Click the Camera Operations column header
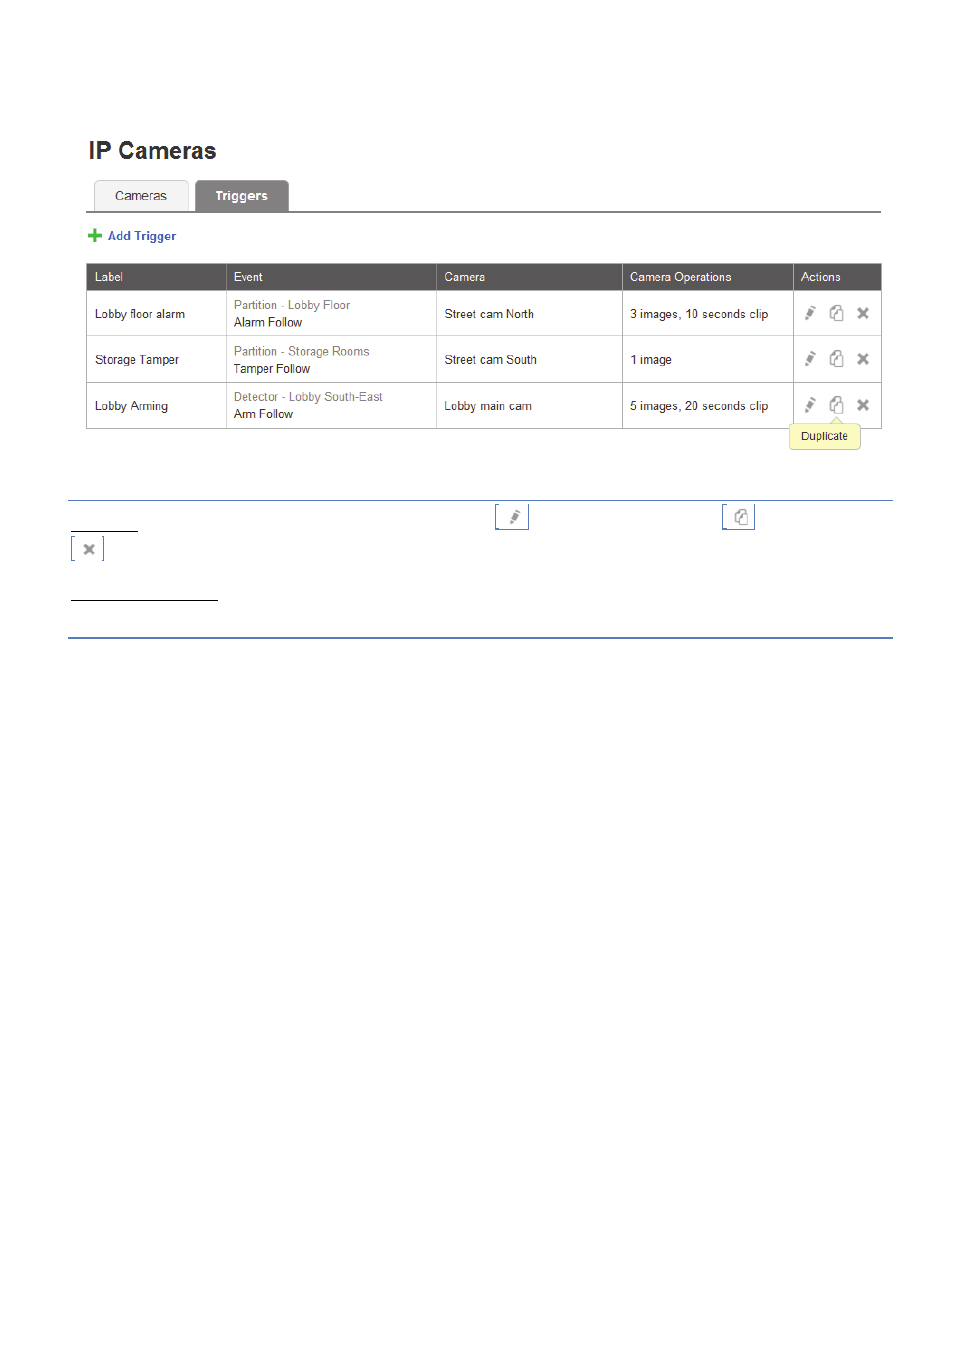Viewport: 954px width, 1351px height. (x=680, y=277)
